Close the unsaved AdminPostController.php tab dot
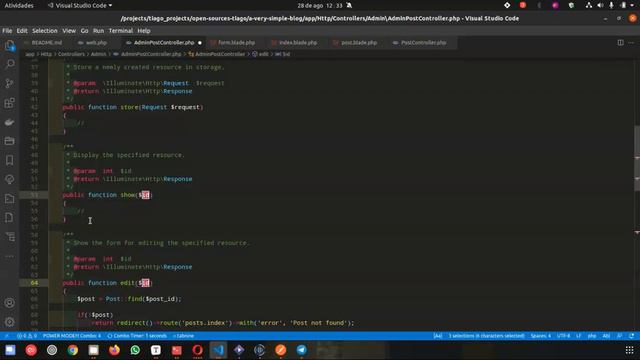This screenshot has height=360, width=640. [x=200, y=42]
